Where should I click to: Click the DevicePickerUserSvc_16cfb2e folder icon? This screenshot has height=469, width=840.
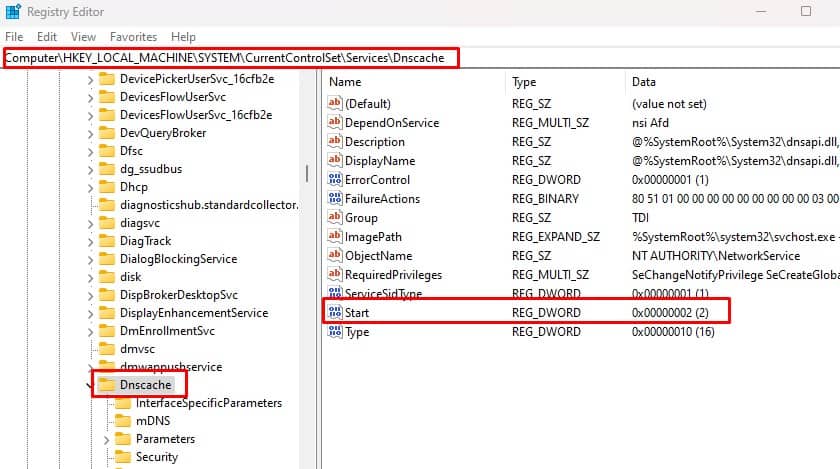tap(107, 79)
